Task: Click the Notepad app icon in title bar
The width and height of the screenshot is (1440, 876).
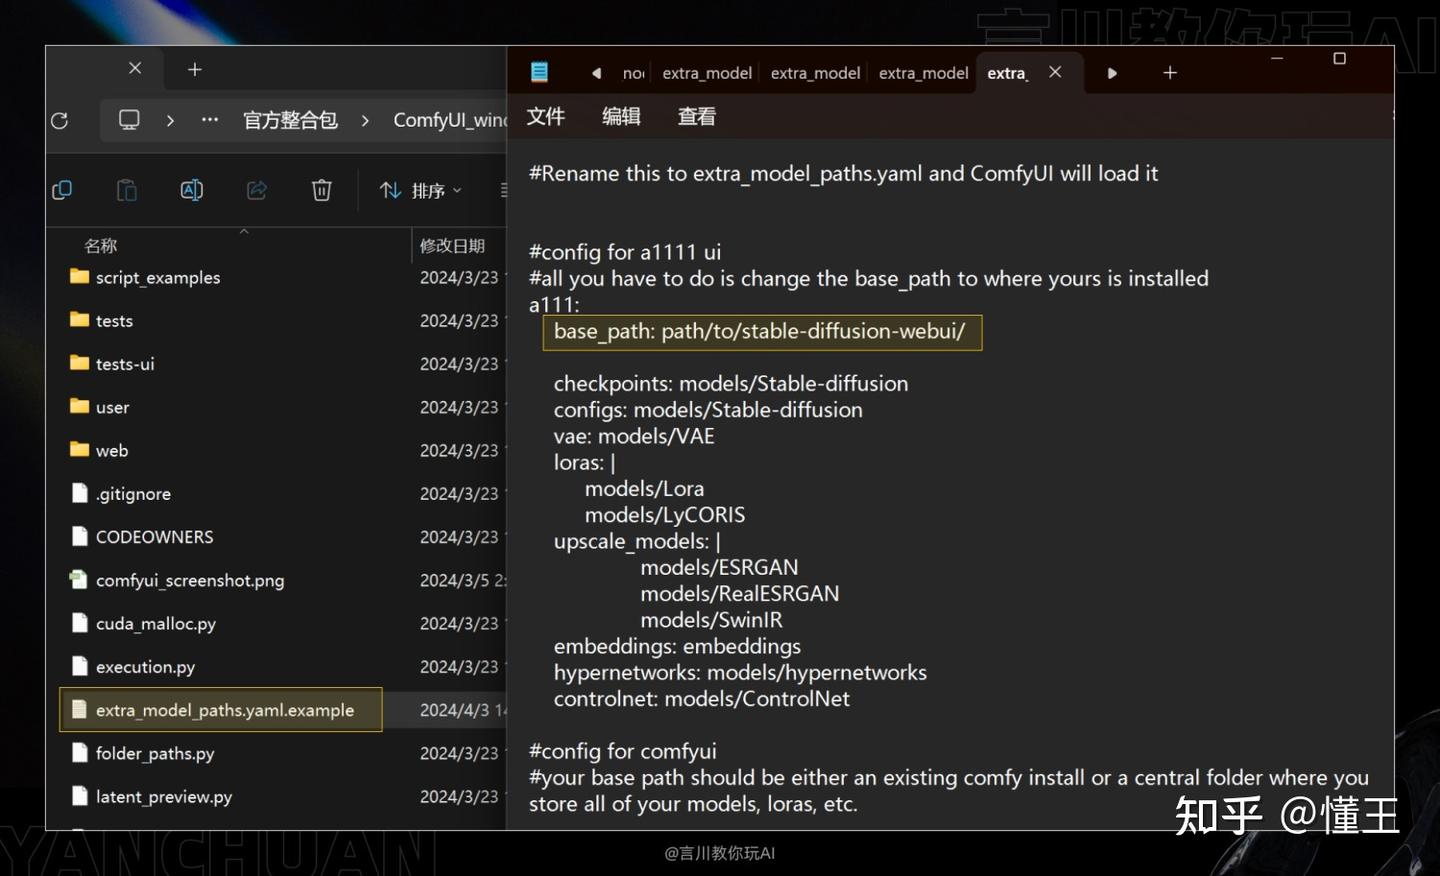Action: (x=539, y=71)
